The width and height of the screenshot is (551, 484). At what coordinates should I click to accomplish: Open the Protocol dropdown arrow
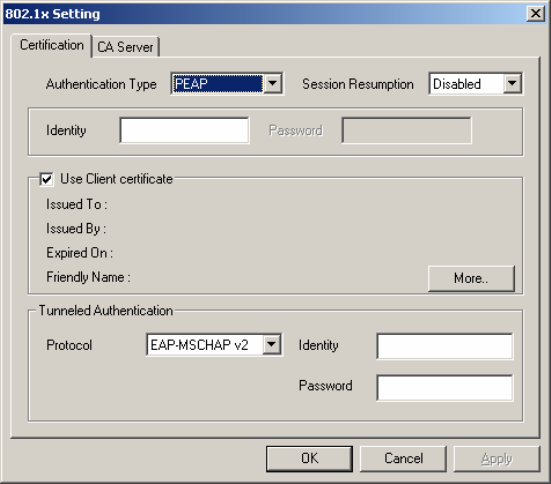(x=272, y=344)
